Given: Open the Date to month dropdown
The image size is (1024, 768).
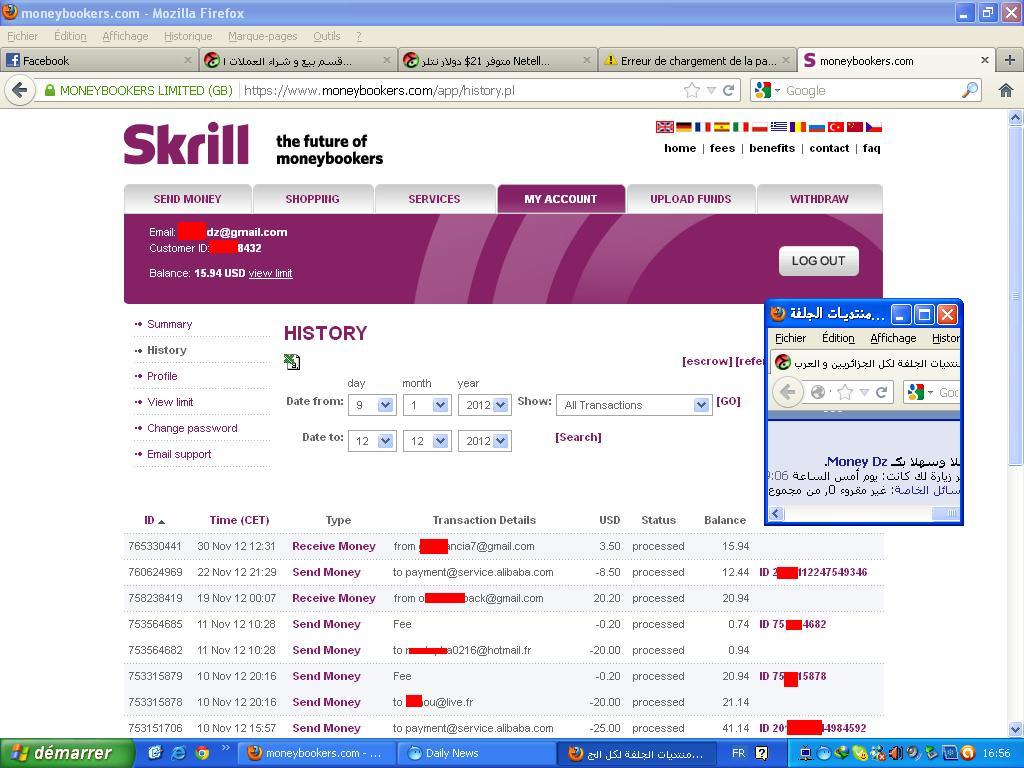Looking at the screenshot, I should pos(440,441).
